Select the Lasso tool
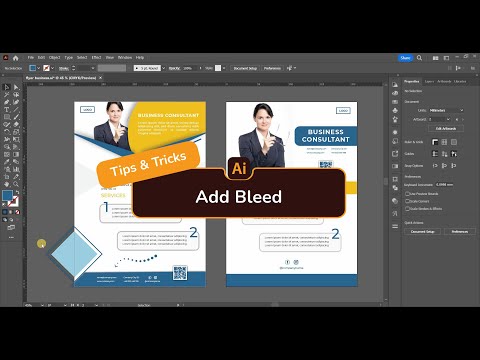The height and width of the screenshot is (360, 480). 16,95
